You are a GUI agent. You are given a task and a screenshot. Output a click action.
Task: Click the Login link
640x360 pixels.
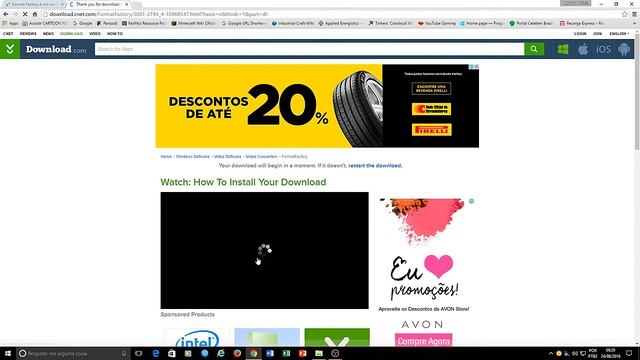coord(580,34)
